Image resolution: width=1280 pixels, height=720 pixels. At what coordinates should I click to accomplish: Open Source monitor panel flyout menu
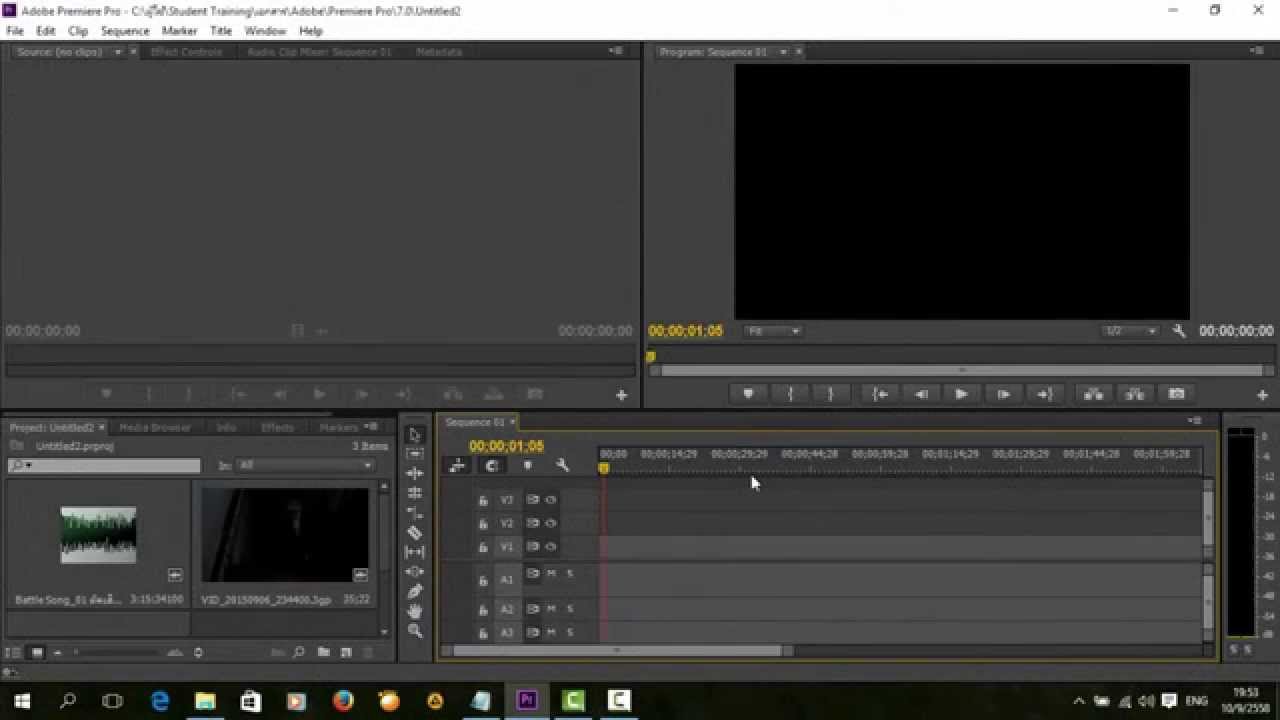(x=614, y=51)
